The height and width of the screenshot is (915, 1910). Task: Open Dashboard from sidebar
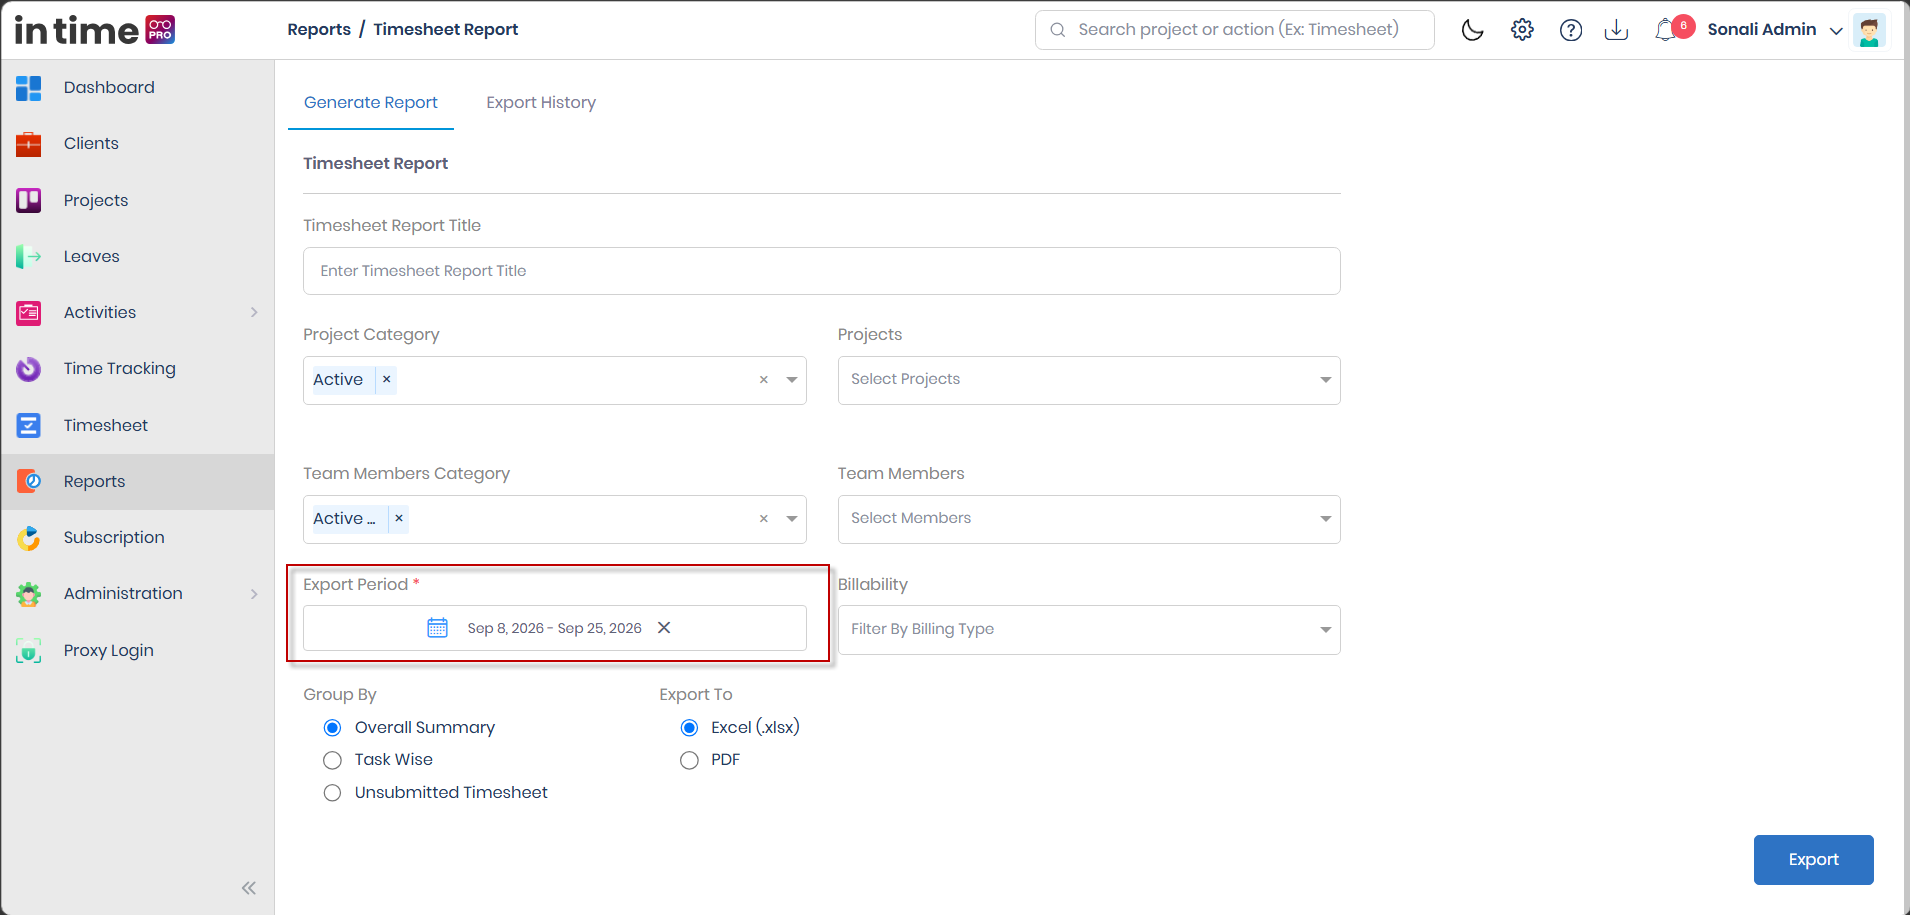138,88
